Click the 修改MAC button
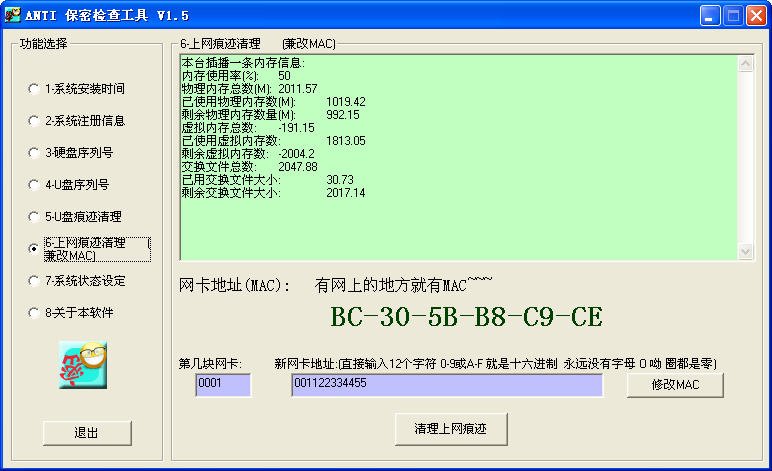 (x=675, y=385)
